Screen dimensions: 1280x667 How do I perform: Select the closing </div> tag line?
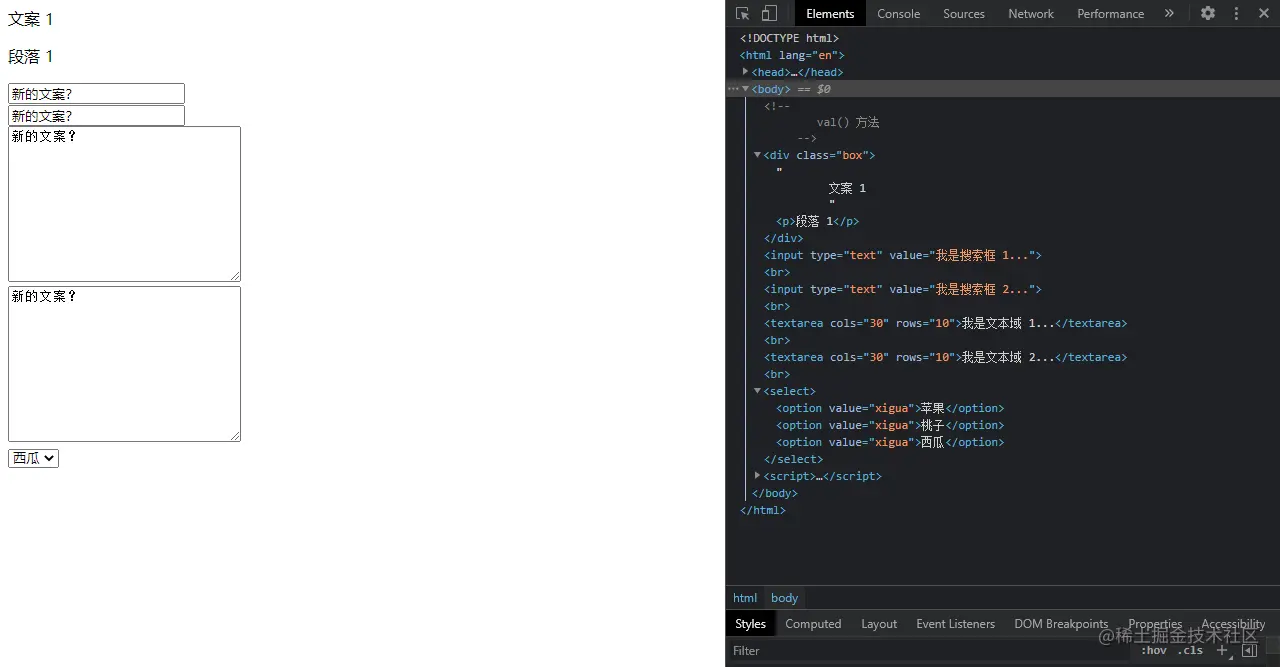(x=784, y=238)
